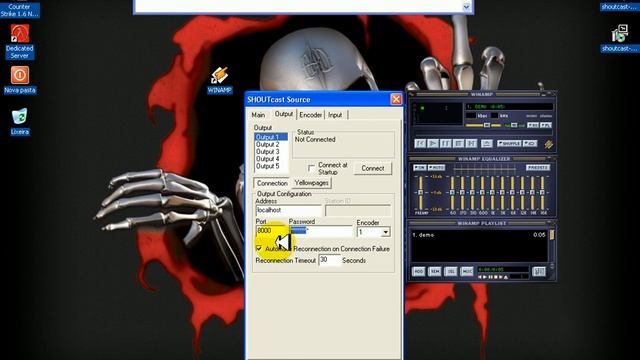This screenshot has height=360, width=640.
Task: Select Output 4 in the output list
Action: point(271,159)
